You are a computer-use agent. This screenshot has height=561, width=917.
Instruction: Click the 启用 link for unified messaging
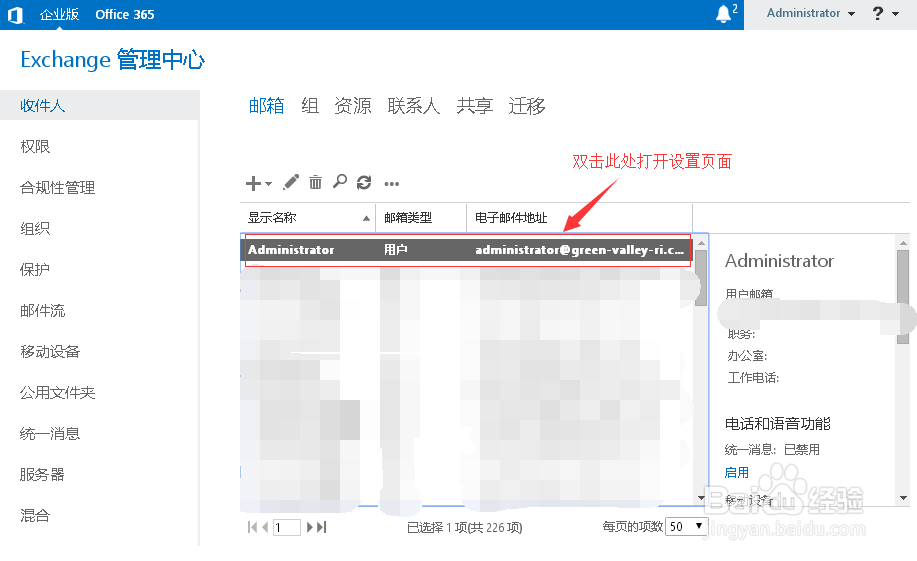pos(737,472)
